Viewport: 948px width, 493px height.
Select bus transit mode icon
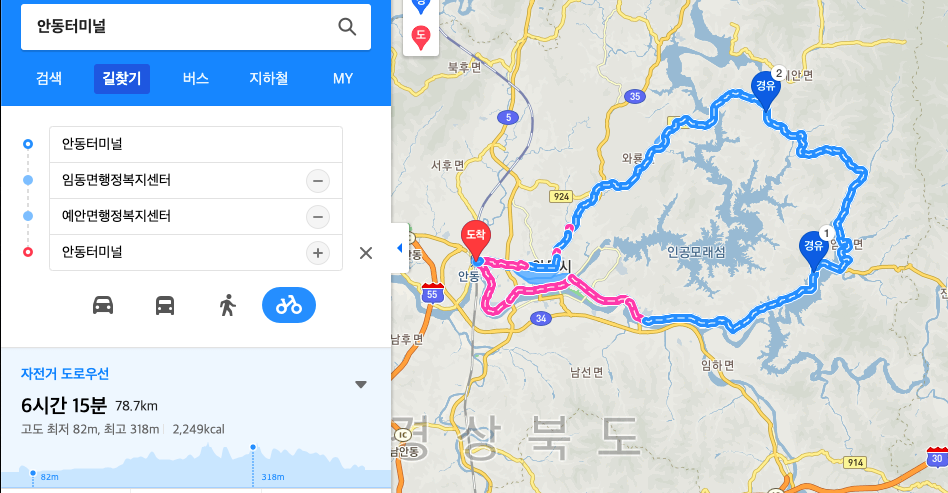pyautogui.click(x=165, y=305)
